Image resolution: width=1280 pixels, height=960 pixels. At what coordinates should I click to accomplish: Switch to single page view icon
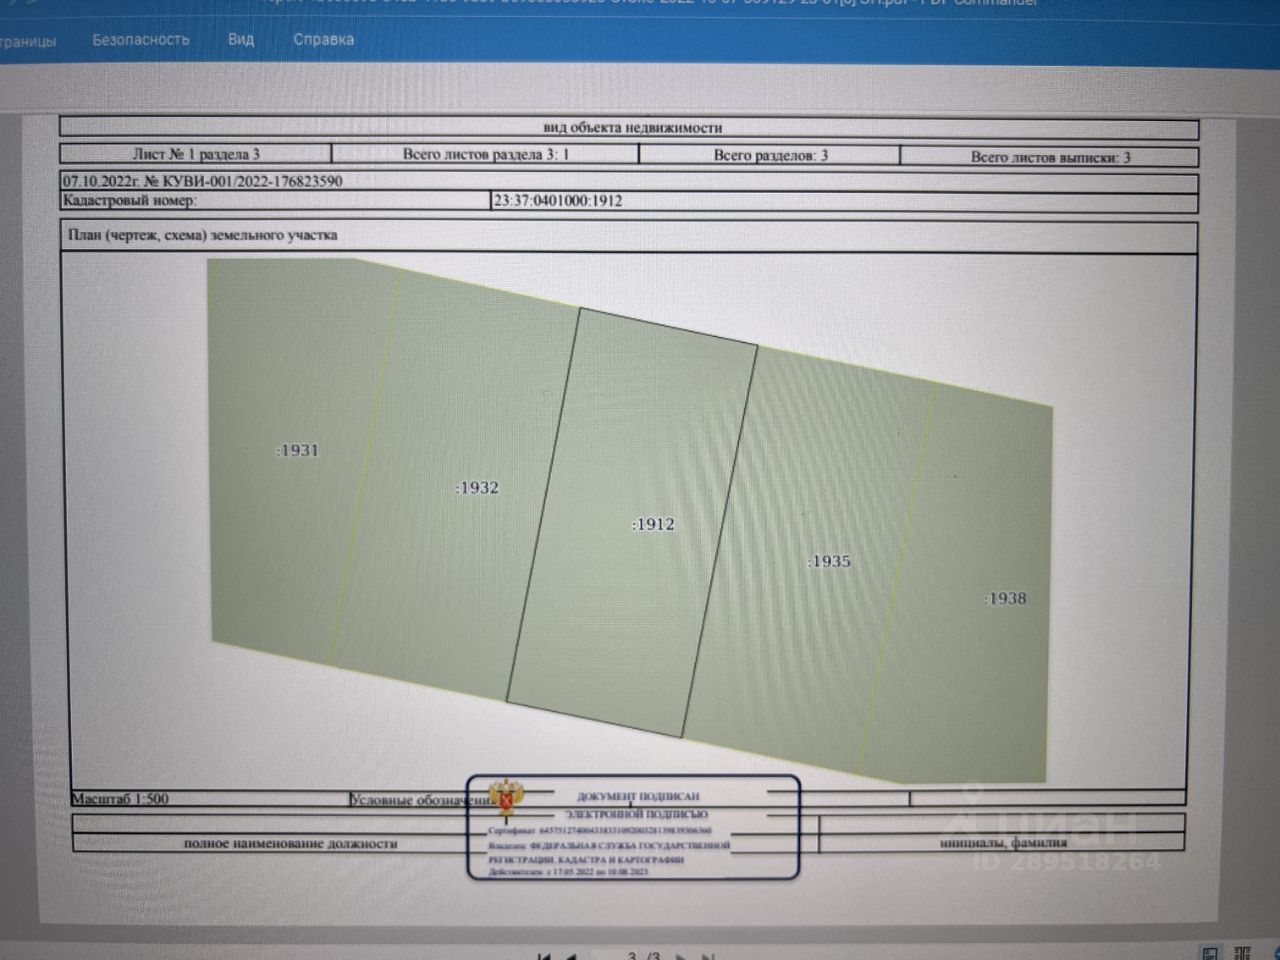pyautogui.click(x=1210, y=953)
